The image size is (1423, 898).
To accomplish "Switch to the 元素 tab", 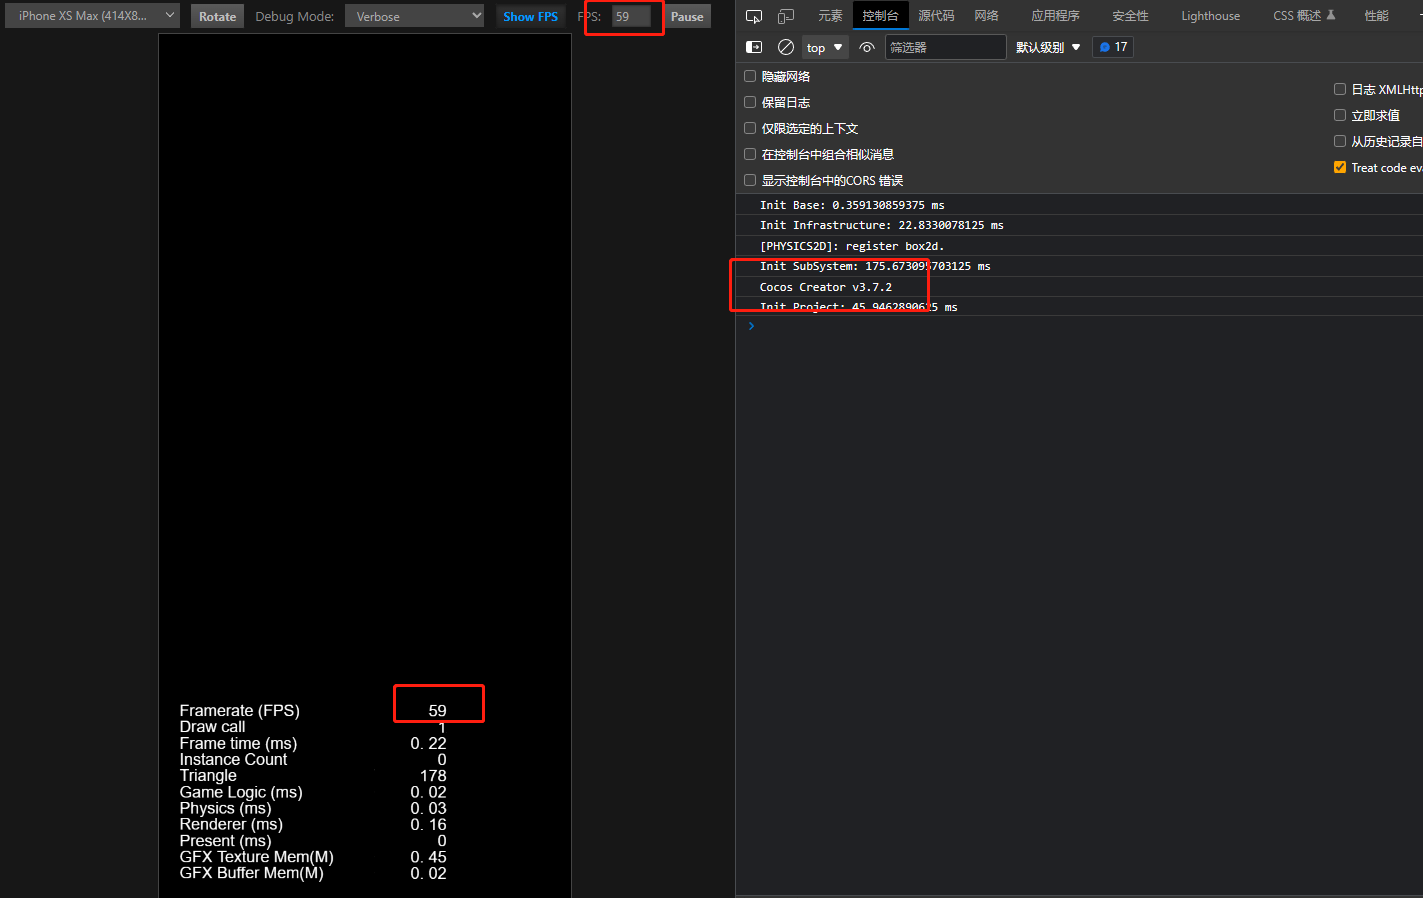I will [x=830, y=16].
